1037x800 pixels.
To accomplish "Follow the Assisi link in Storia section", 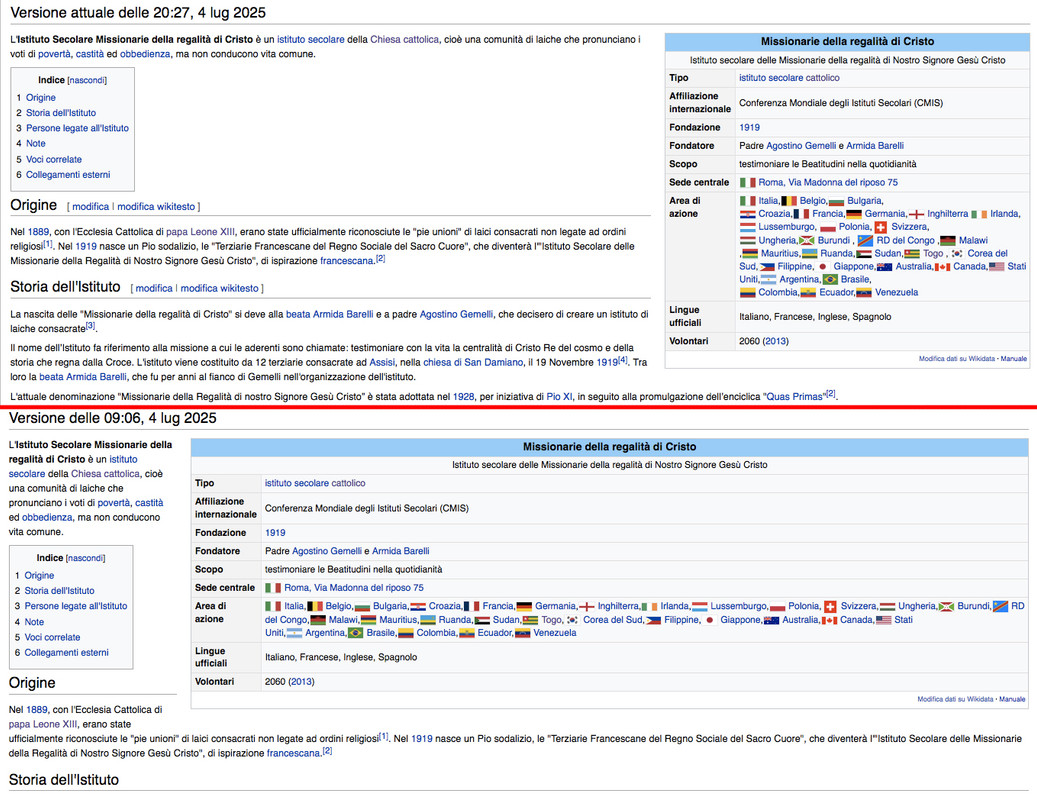I will click(x=382, y=362).
